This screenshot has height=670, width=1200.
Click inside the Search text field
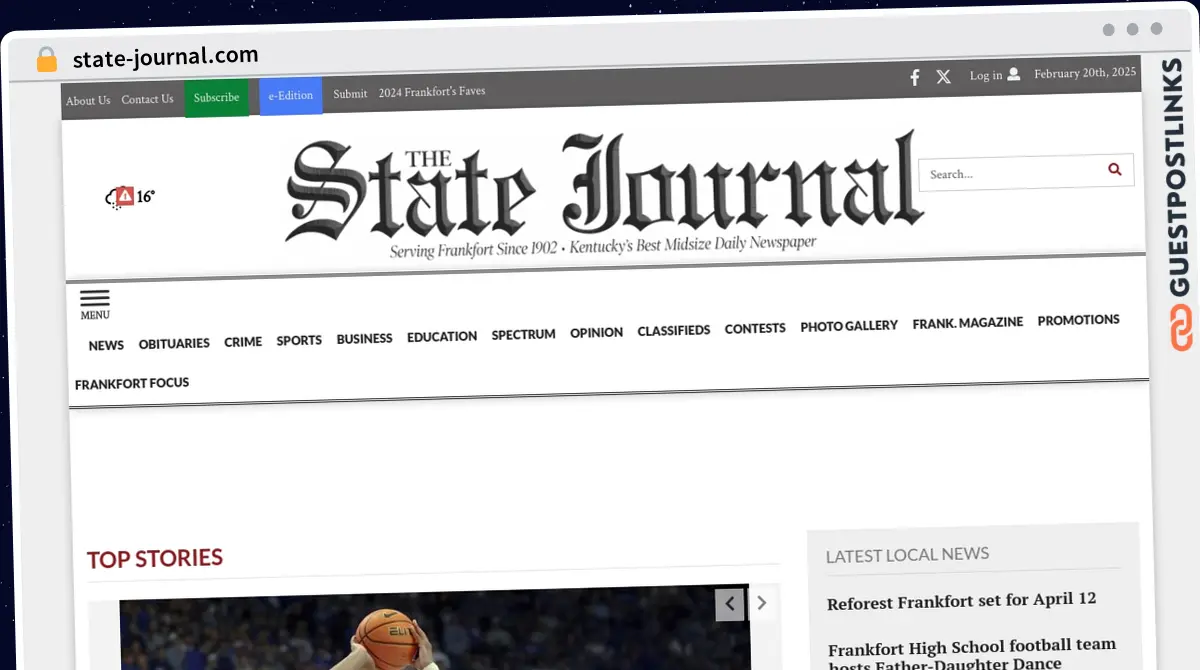pos(1010,173)
